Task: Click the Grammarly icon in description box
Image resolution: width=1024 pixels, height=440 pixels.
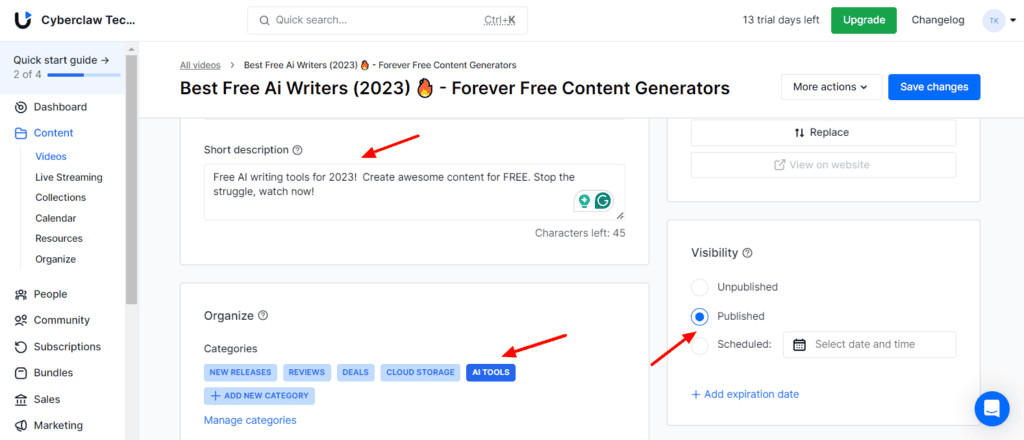Action: point(603,201)
